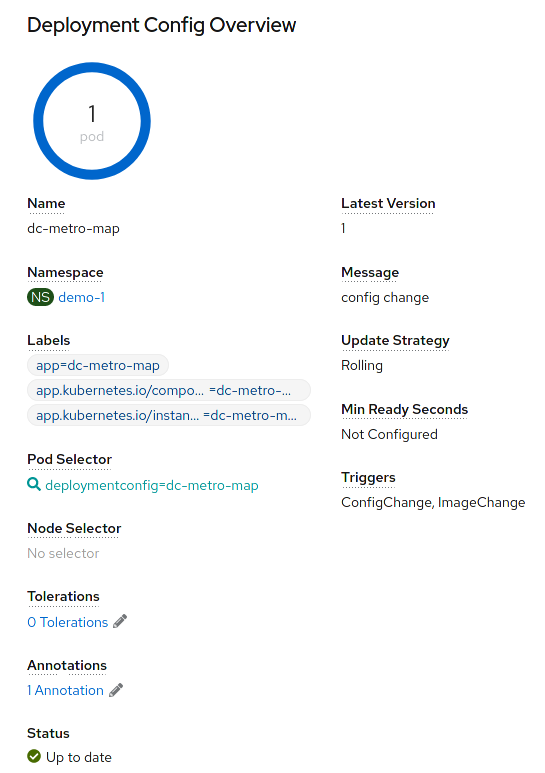Select the app=dc-metro-map label chip

98,365
